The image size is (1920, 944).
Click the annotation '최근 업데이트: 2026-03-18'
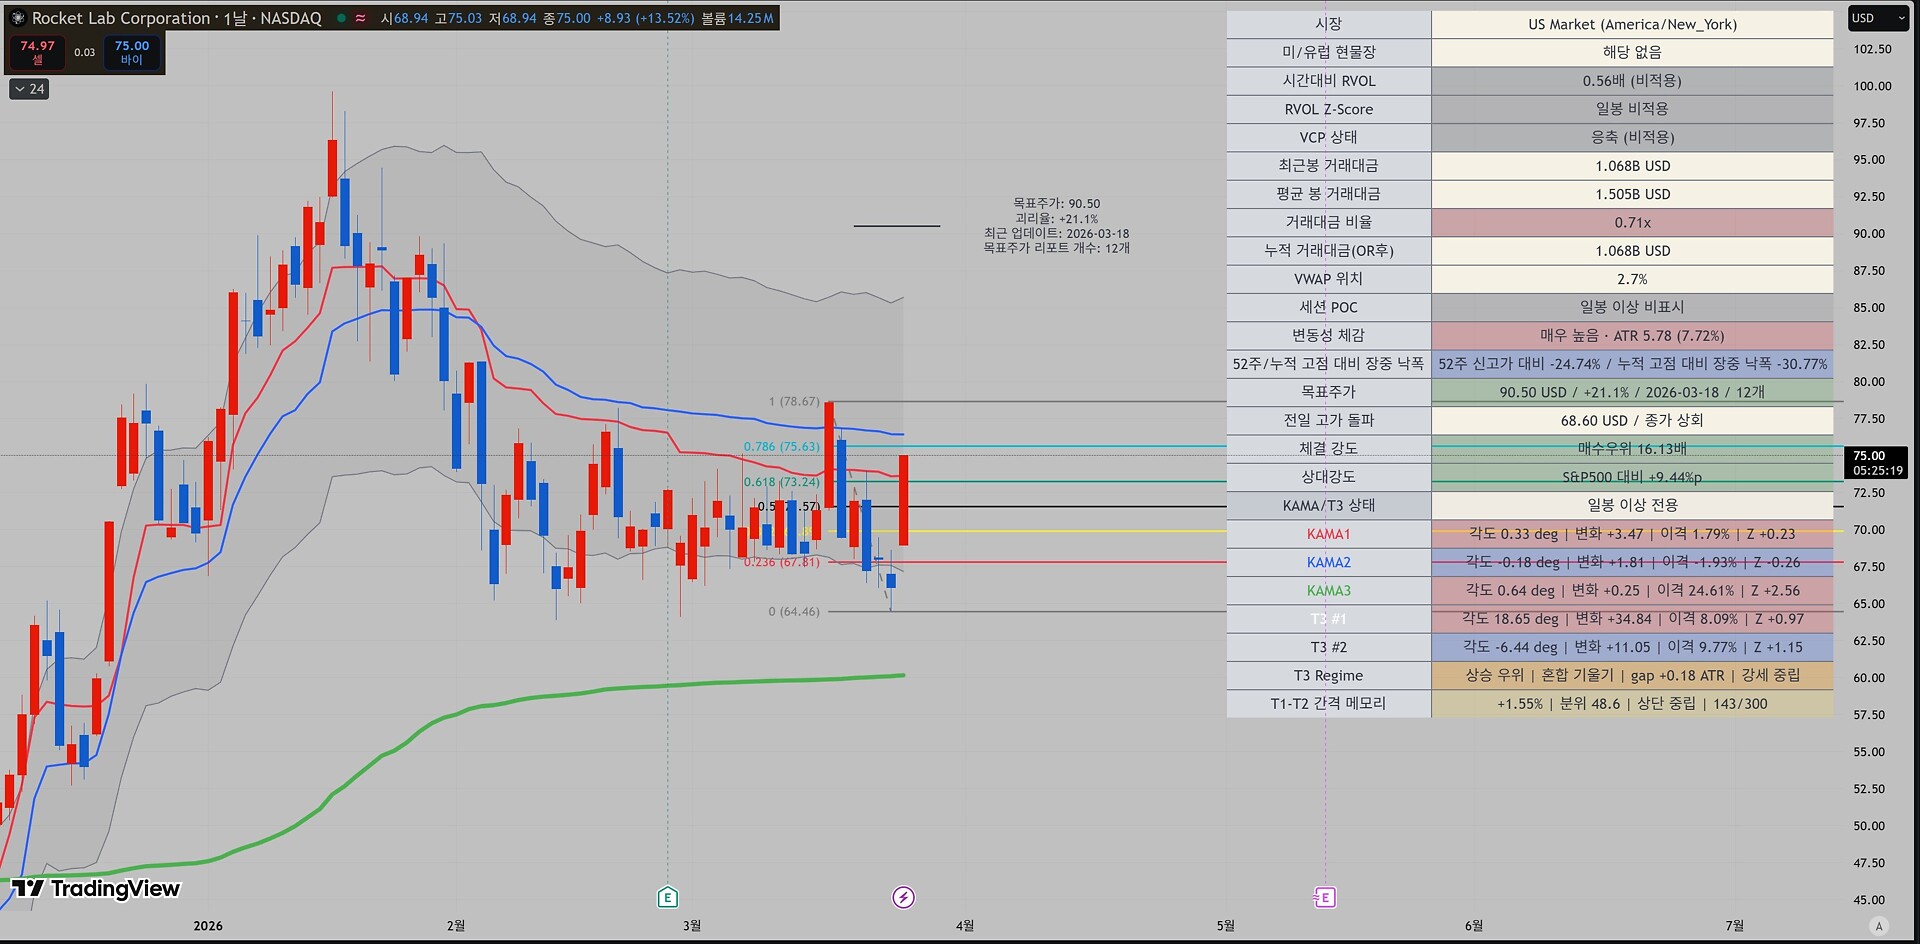click(x=1056, y=233)
